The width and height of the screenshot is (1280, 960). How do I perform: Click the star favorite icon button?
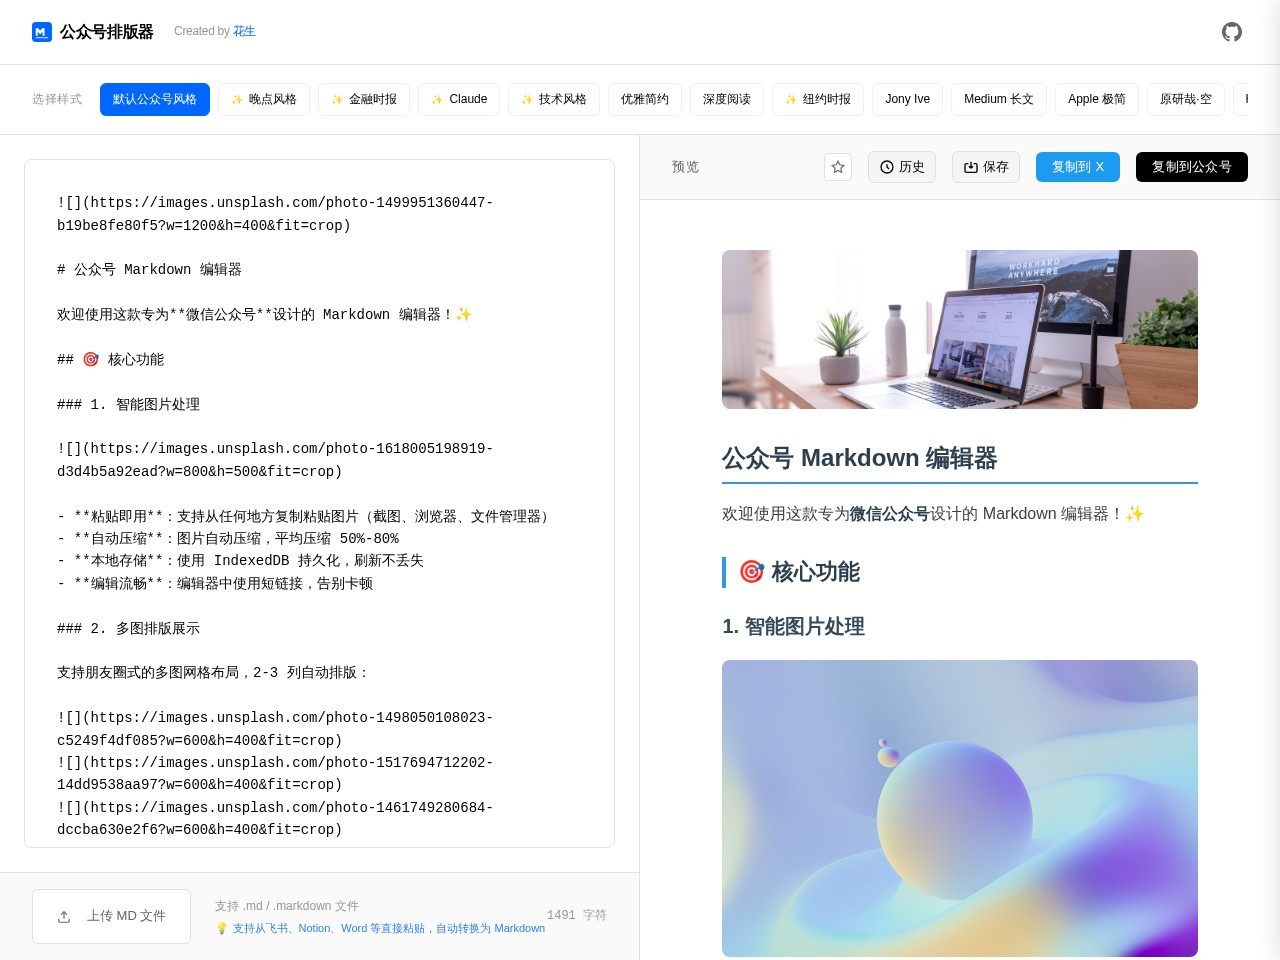point(838,167)
